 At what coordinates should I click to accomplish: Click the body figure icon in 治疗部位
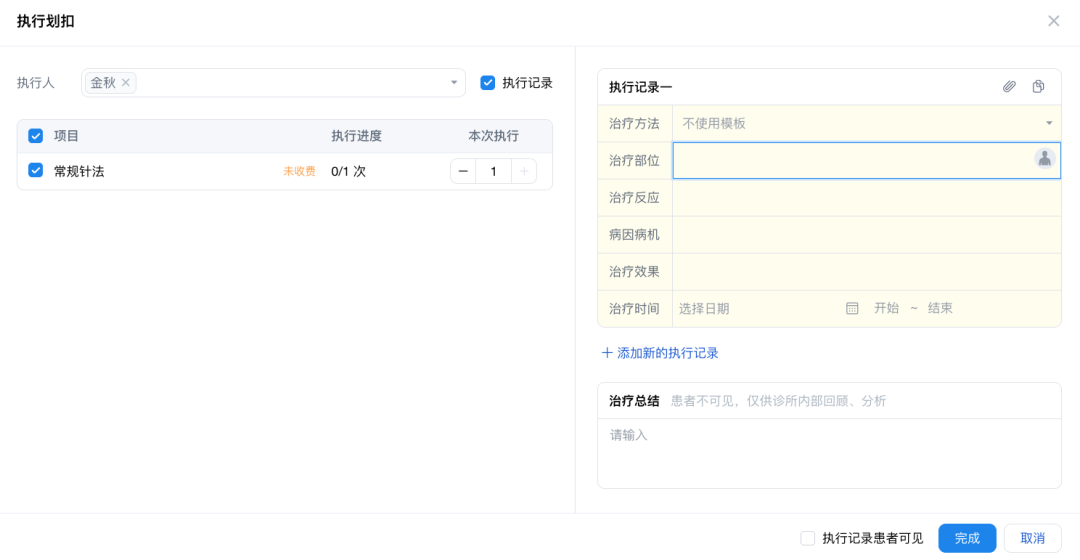point(1044,158)
